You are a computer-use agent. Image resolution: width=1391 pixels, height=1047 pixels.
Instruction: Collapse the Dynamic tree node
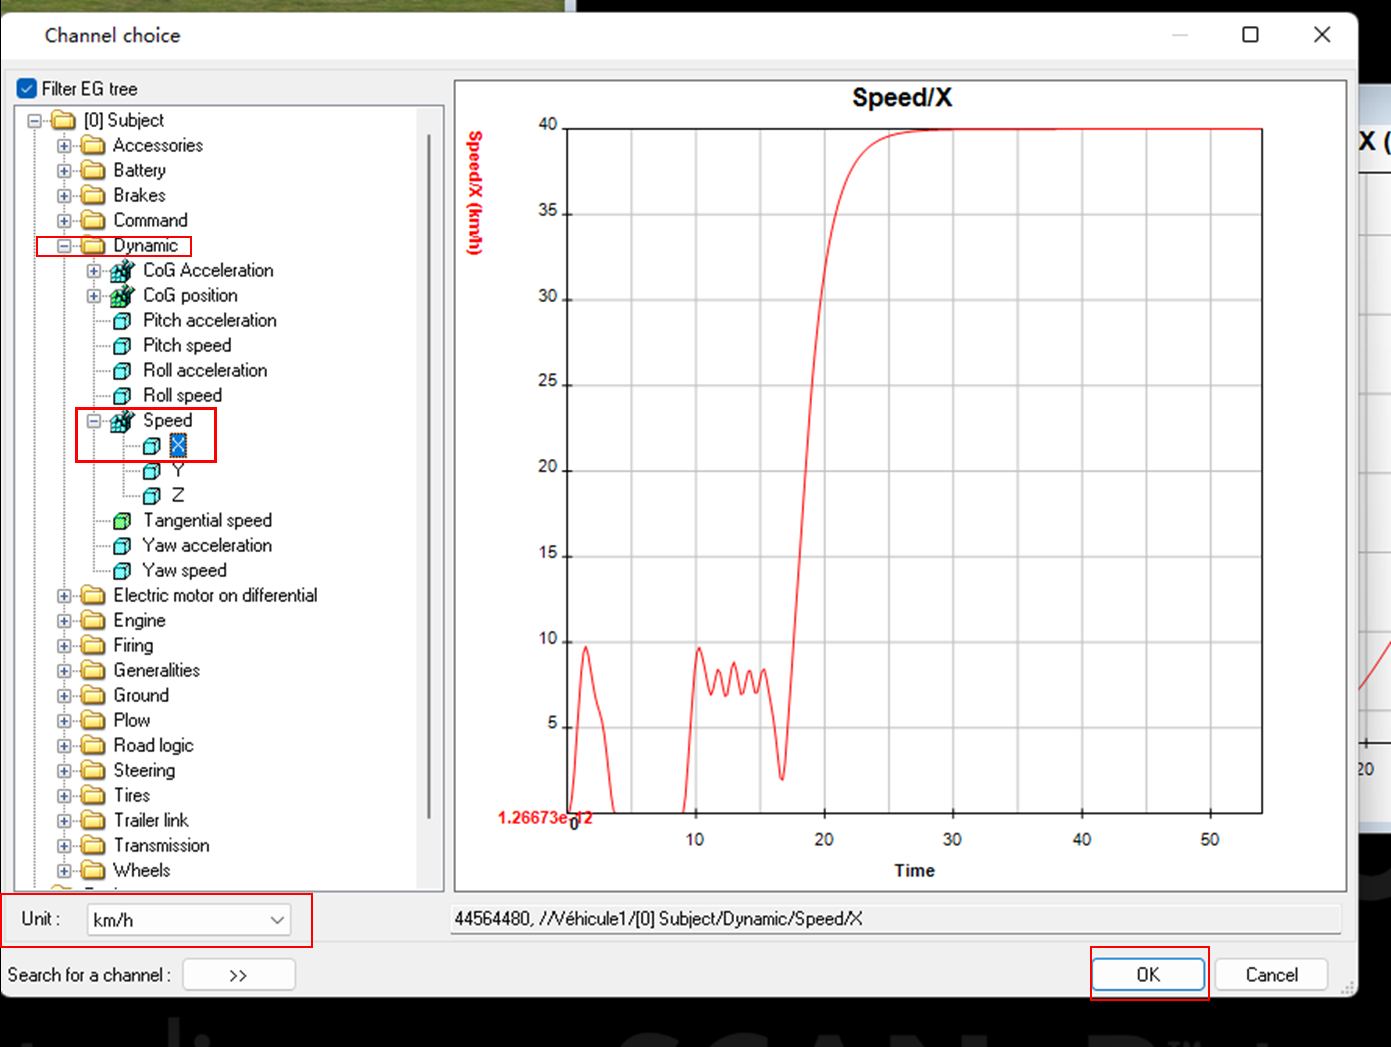(x=64, y=246)
